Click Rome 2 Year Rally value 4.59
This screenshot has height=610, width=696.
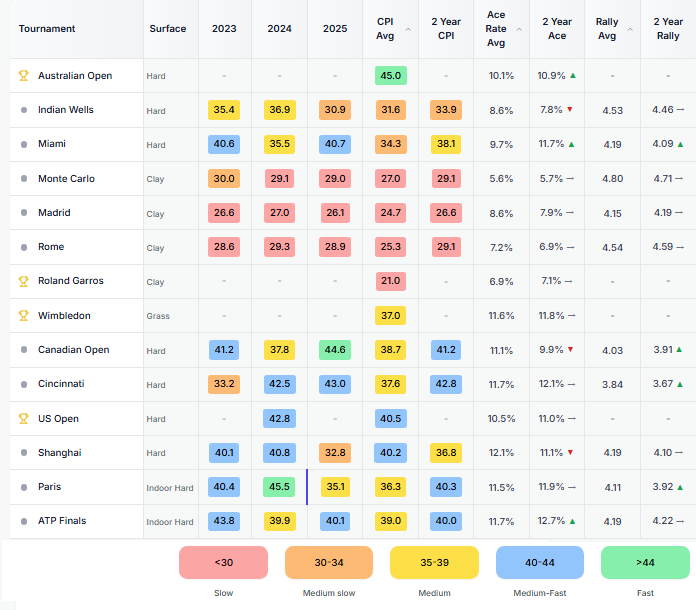pos(663,246)
